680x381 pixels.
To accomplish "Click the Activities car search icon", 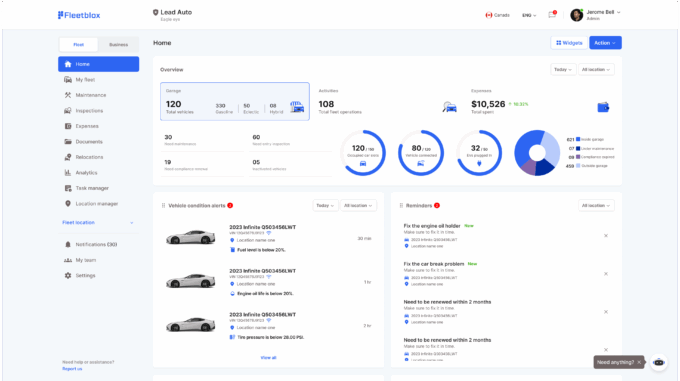I will point(450,107).
